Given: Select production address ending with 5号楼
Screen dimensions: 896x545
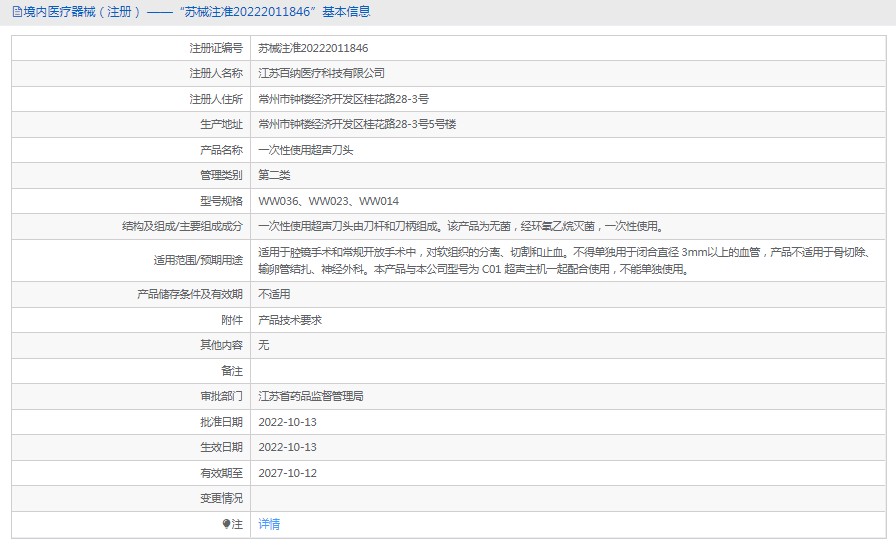Looking at the screenshot, I should [x=357, y=124].
